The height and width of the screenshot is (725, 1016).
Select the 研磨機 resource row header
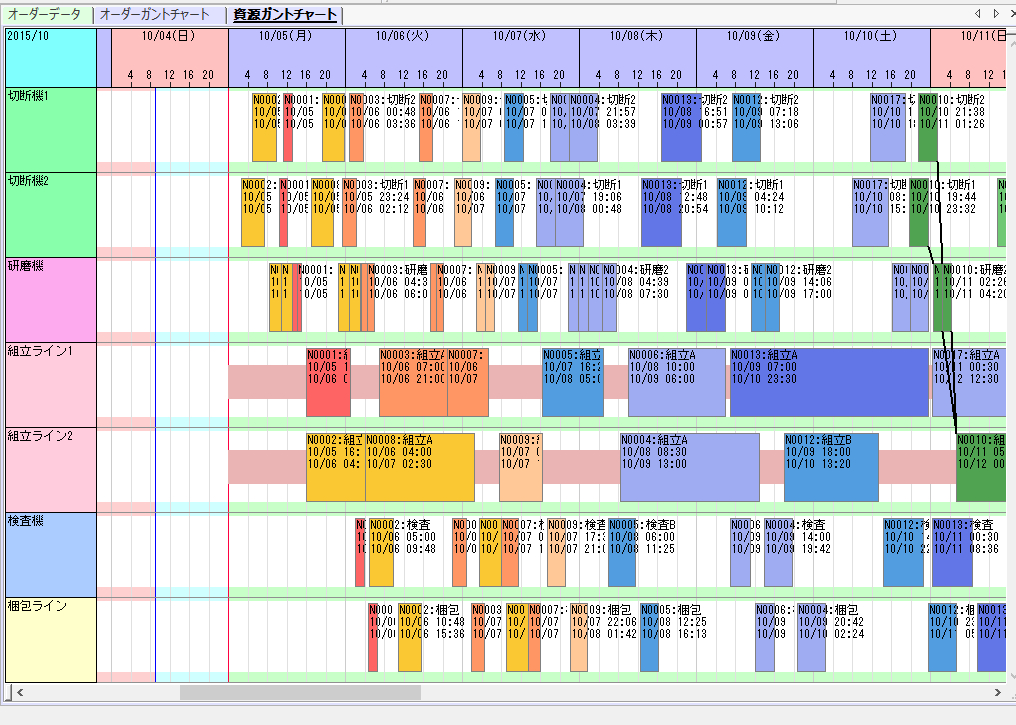[x=51, y=300]
